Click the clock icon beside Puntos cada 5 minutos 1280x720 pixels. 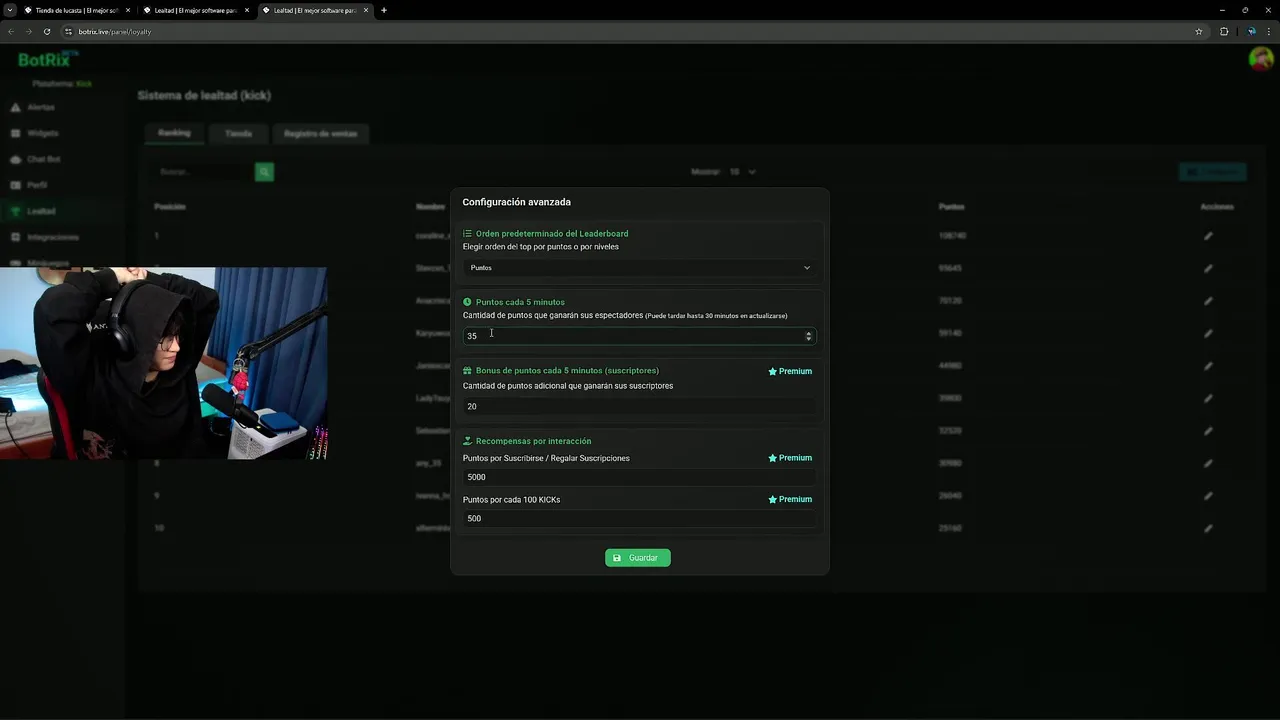pos(467,302)
